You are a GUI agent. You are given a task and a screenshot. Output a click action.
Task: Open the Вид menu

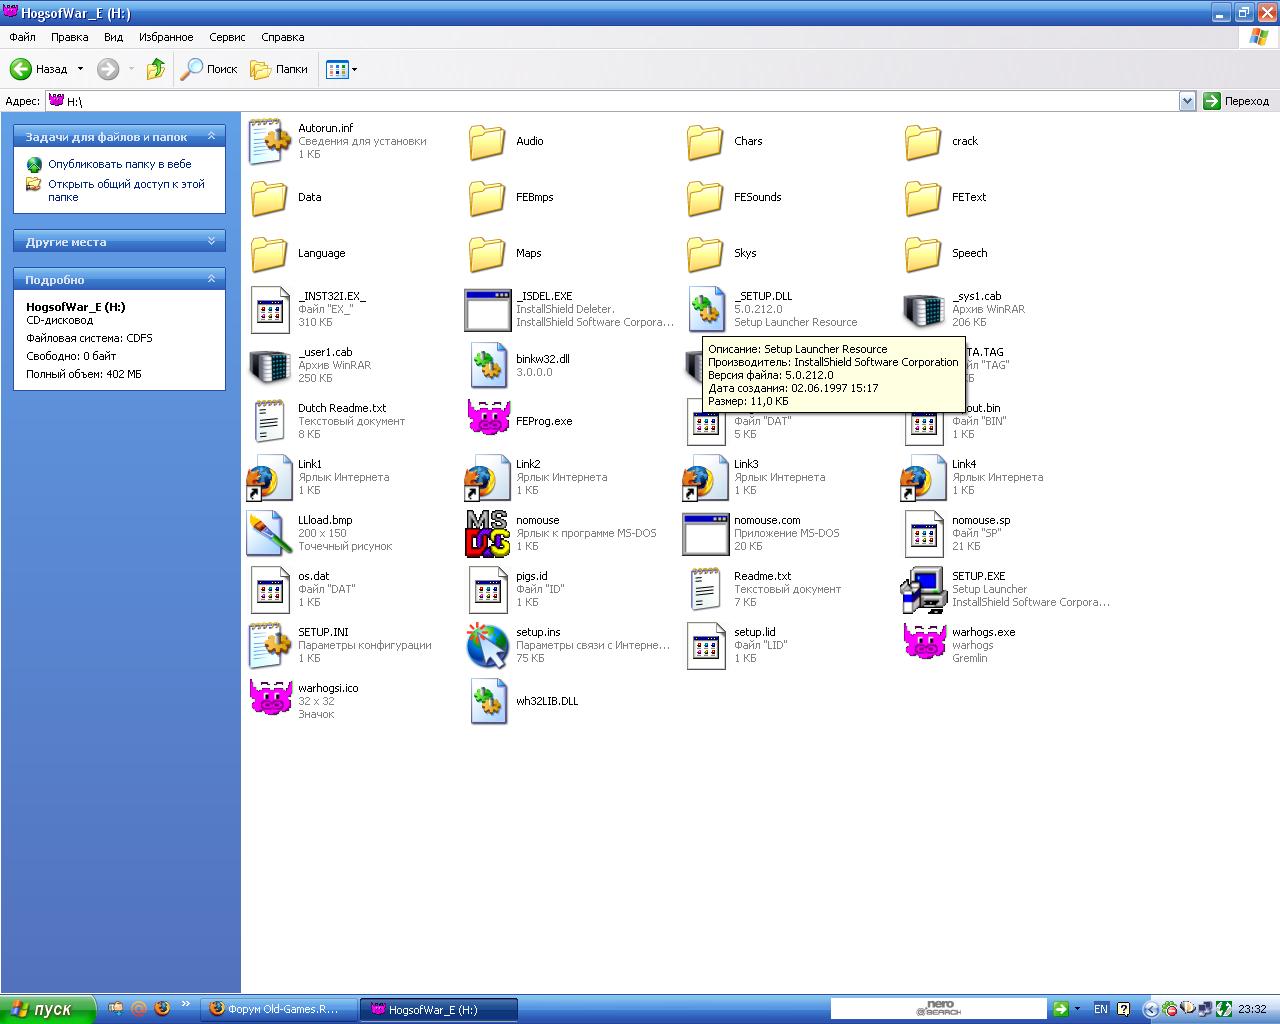[113, 37]
